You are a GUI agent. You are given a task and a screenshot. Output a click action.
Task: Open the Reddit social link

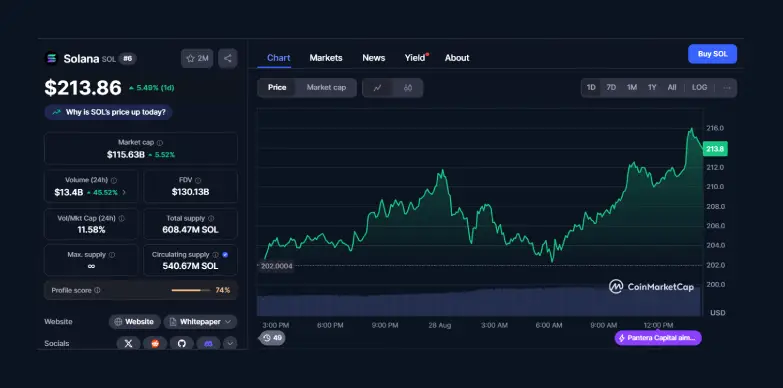(155, 344)
